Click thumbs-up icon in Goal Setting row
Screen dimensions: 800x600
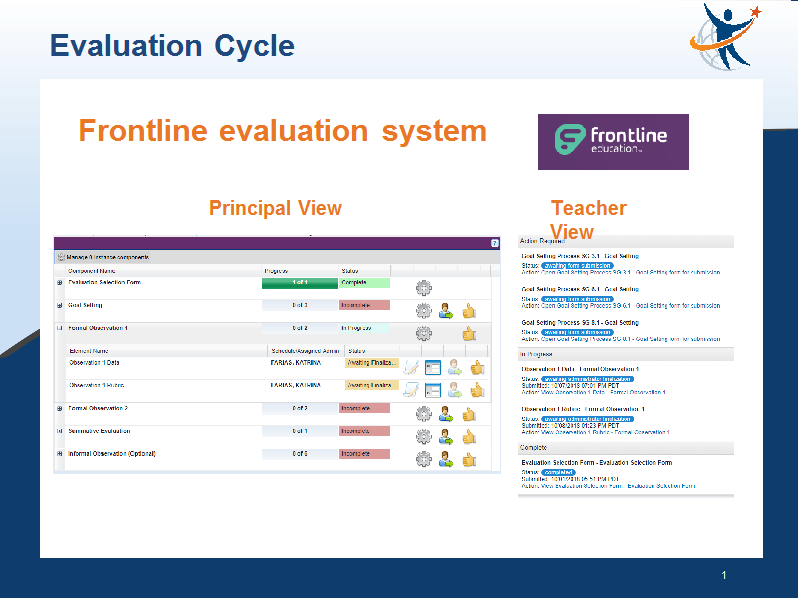pos(469,311)
